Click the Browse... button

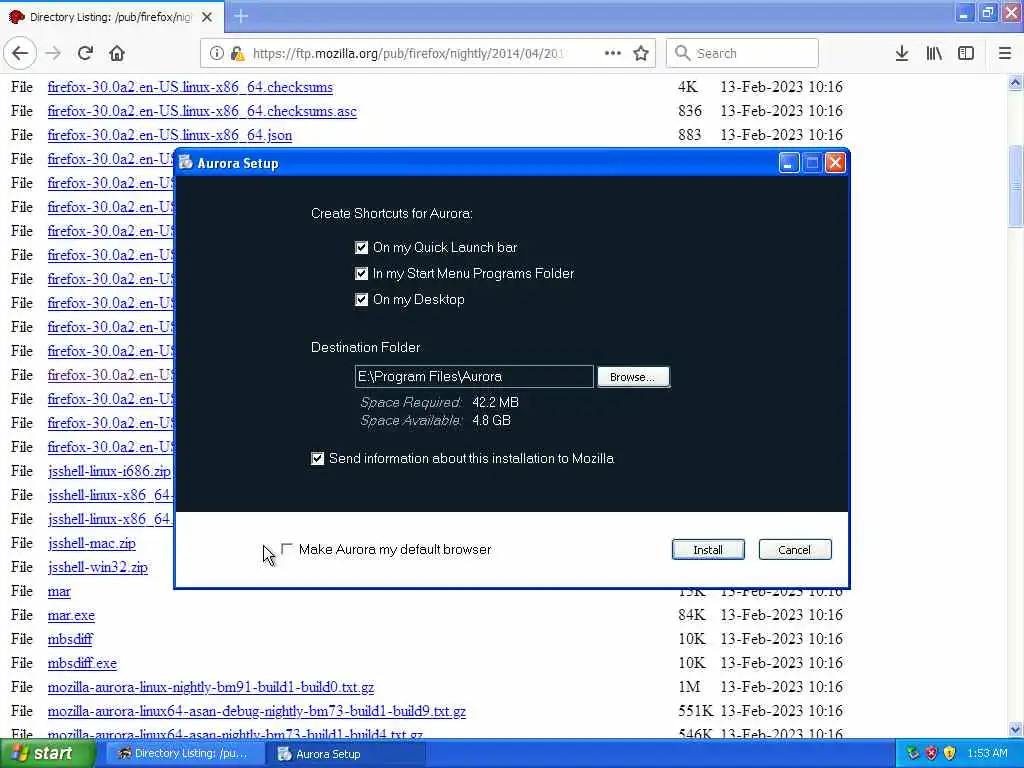click(633, 377)
